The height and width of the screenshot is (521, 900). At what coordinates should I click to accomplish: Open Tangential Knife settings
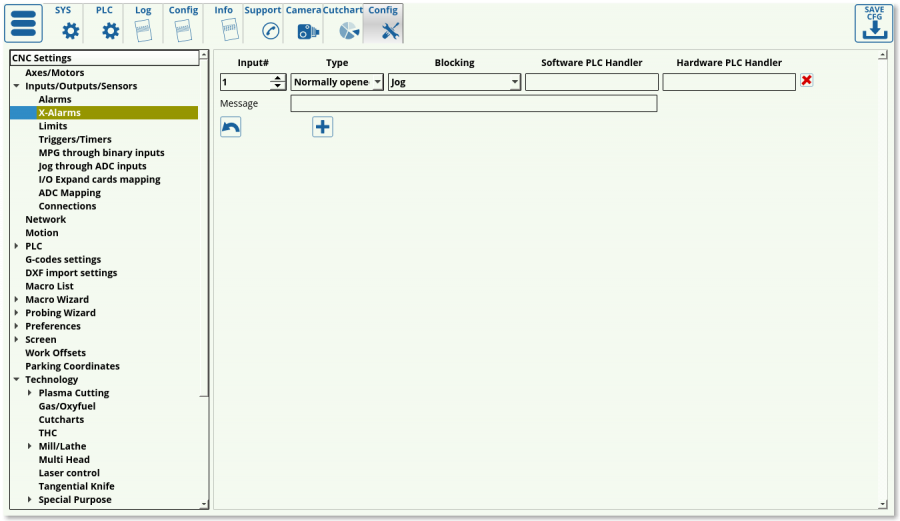click(76, 486)
